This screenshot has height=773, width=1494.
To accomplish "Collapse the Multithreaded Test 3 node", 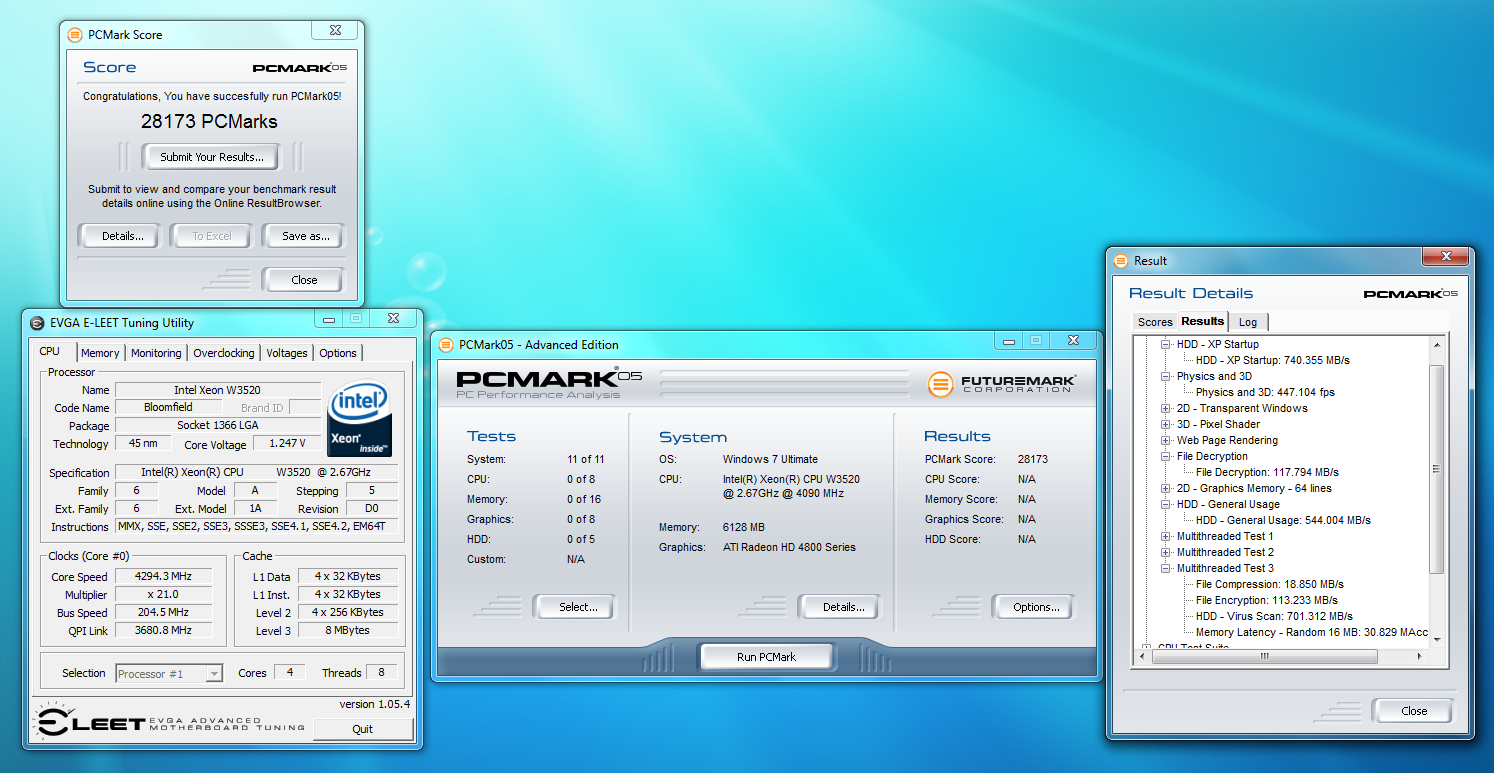I will tap(1166, 568).
